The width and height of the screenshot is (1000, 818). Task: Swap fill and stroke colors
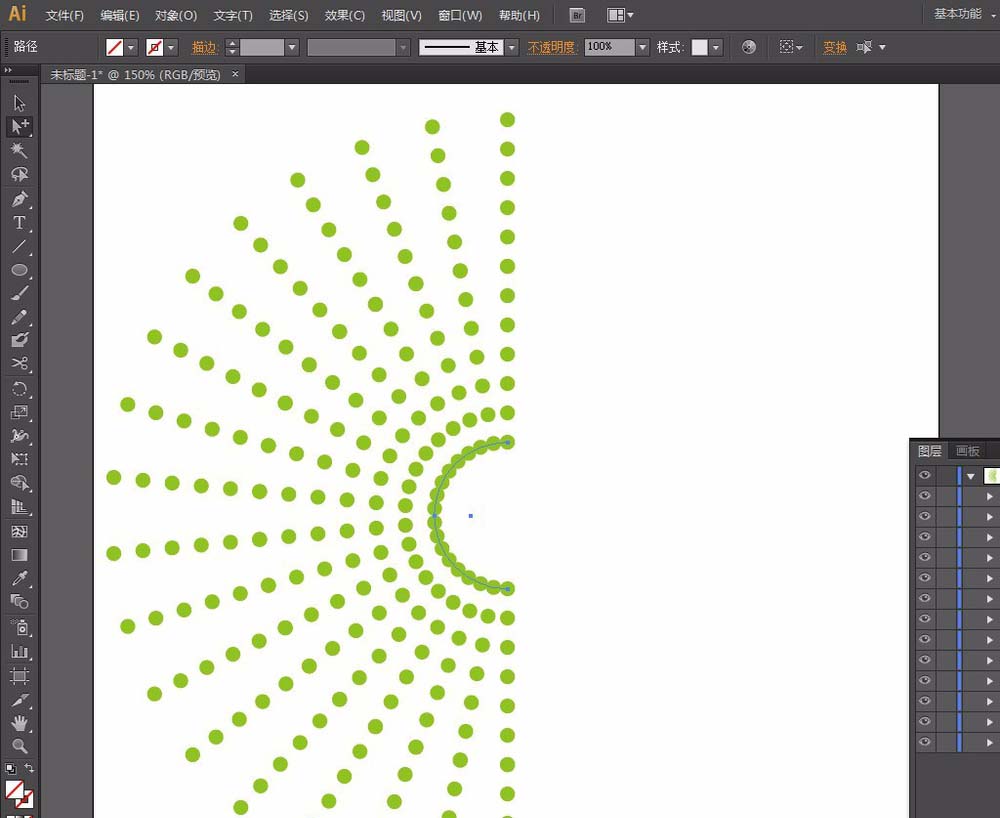(29, 768)
